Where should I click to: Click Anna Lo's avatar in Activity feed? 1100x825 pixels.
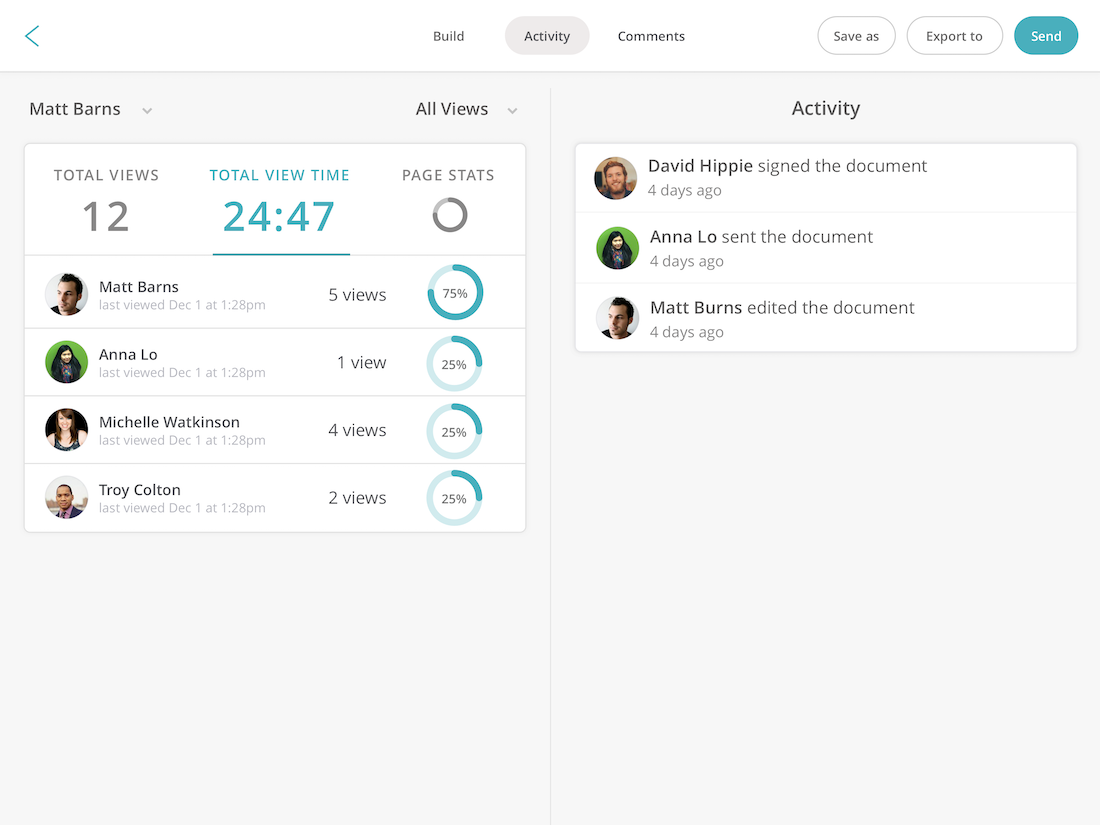click(617, 248)
